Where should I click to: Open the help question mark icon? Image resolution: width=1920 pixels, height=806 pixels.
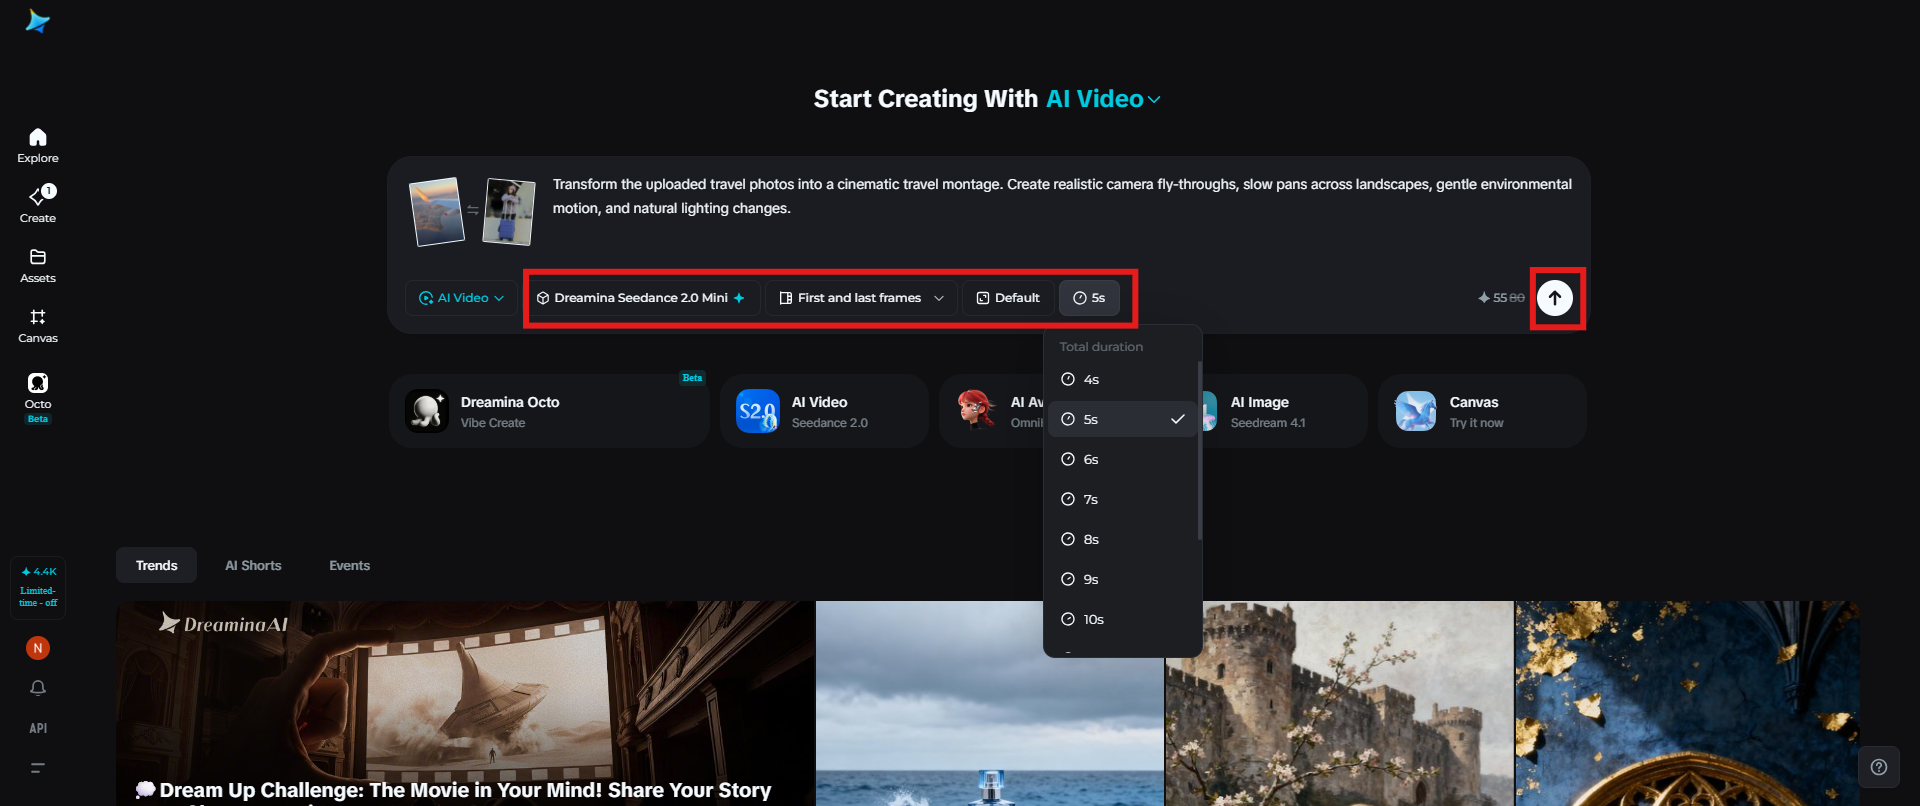pyautogui.click(x=1879, y=767)
